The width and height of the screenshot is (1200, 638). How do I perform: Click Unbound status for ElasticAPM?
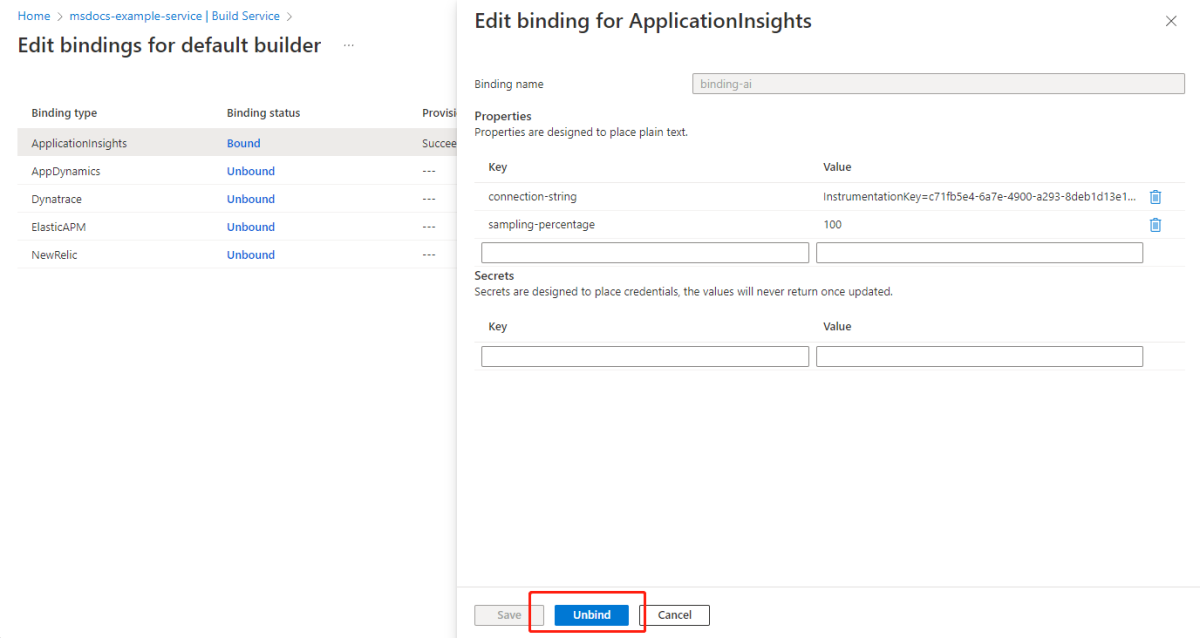coord(250,227)
